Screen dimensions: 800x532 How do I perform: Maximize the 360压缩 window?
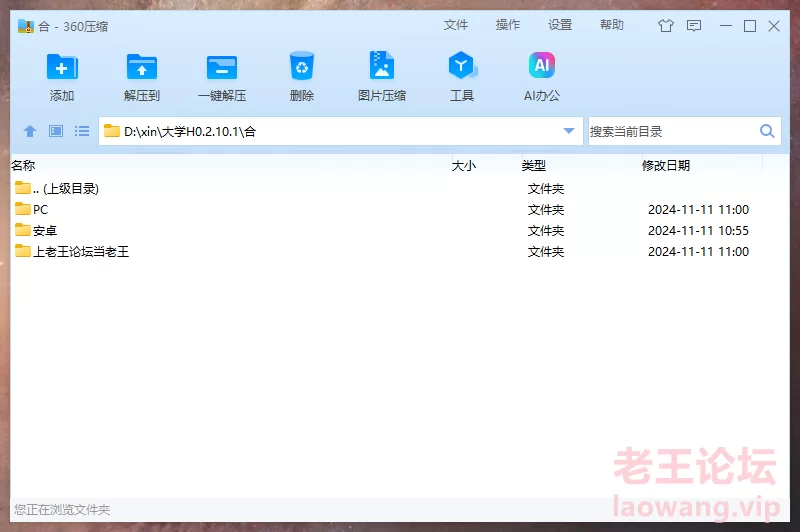click(749, 26)
